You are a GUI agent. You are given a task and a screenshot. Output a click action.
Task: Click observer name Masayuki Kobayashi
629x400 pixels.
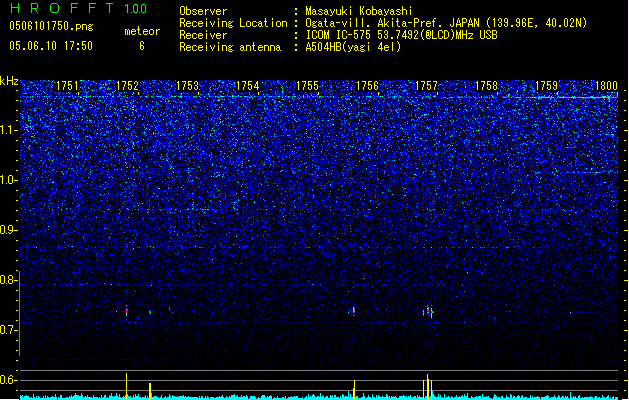point(359,11)
